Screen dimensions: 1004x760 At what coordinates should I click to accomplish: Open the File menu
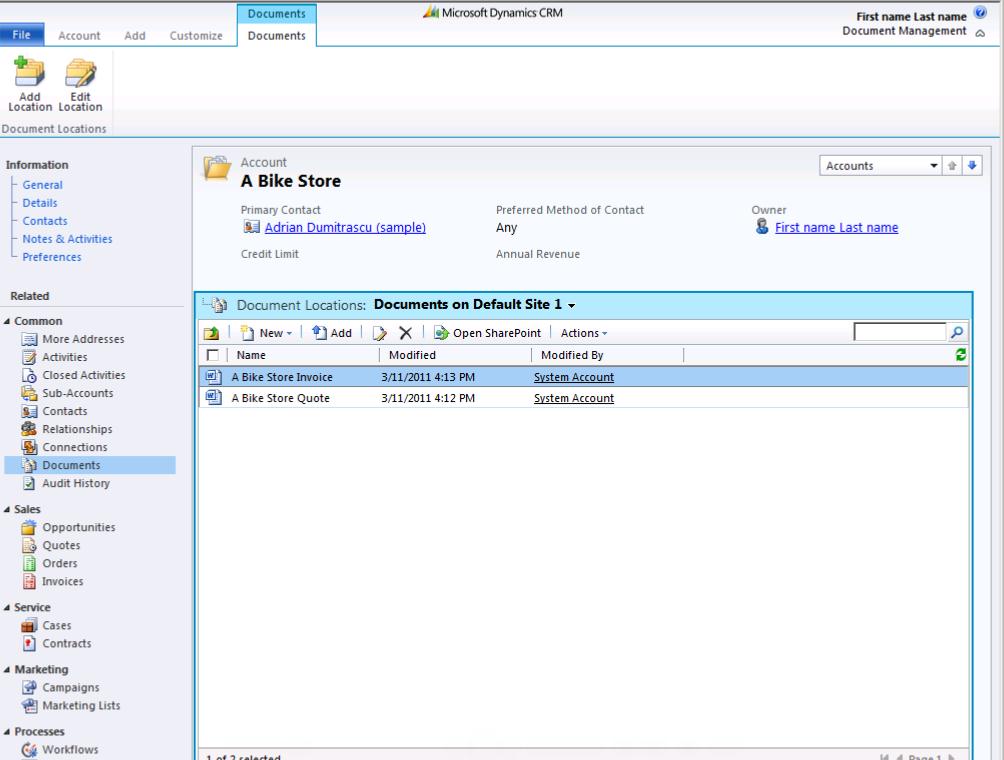20,35
